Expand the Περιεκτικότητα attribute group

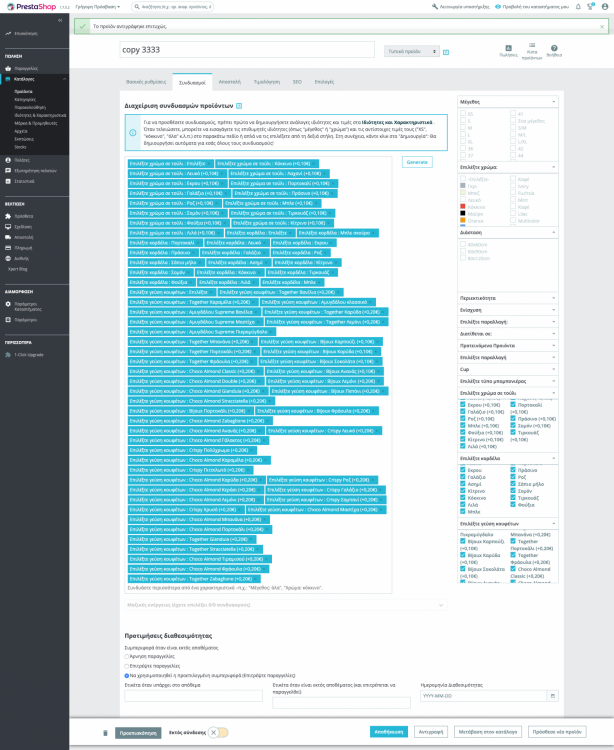pos(508,298)
